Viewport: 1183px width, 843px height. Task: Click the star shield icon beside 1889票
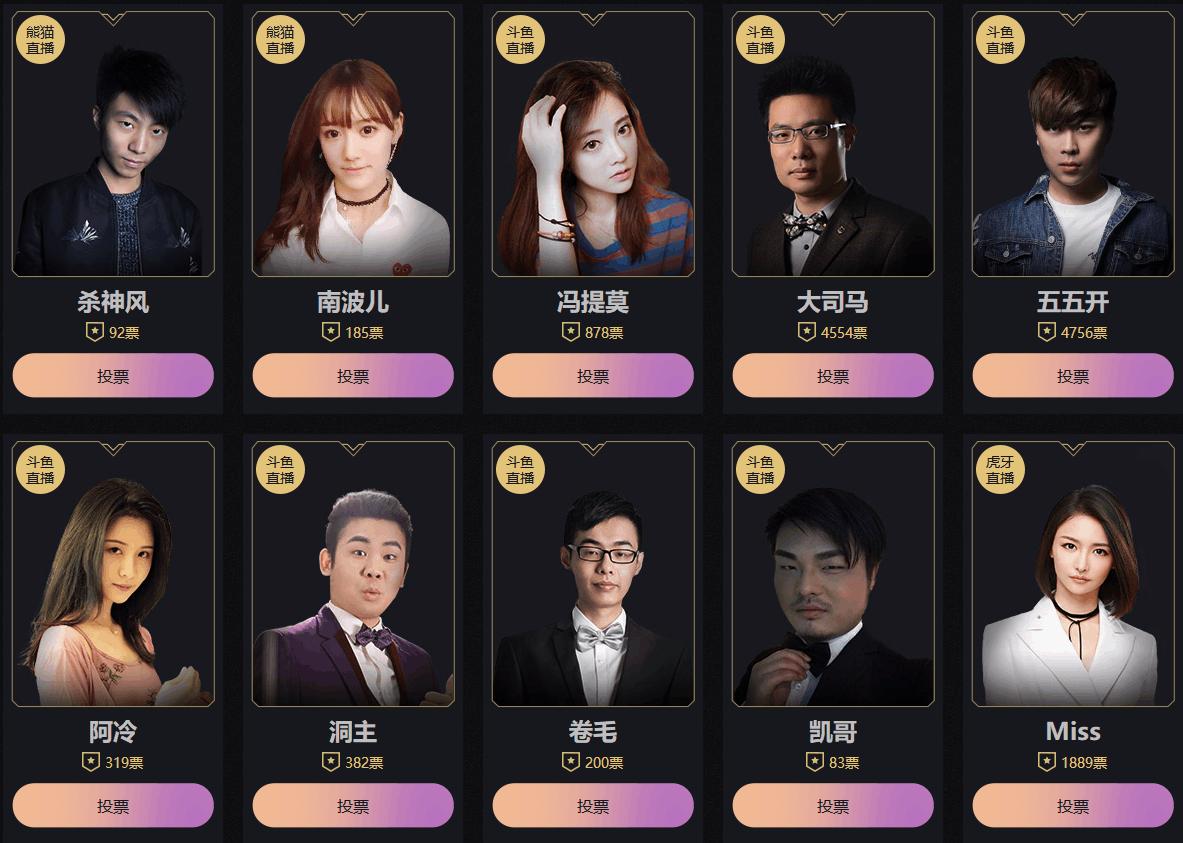[x=1046, y=761]
